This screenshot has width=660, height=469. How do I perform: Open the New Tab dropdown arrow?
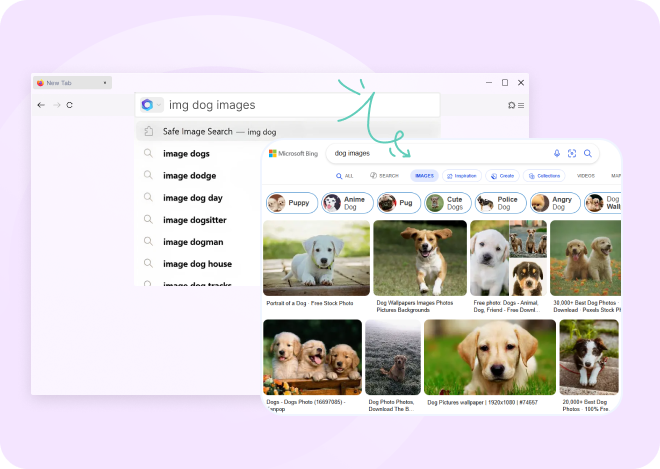(105, 82)
